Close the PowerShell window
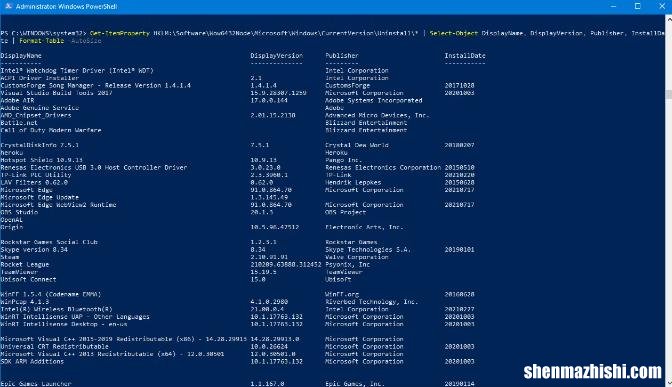672x387 pixels. pos(661,6)
